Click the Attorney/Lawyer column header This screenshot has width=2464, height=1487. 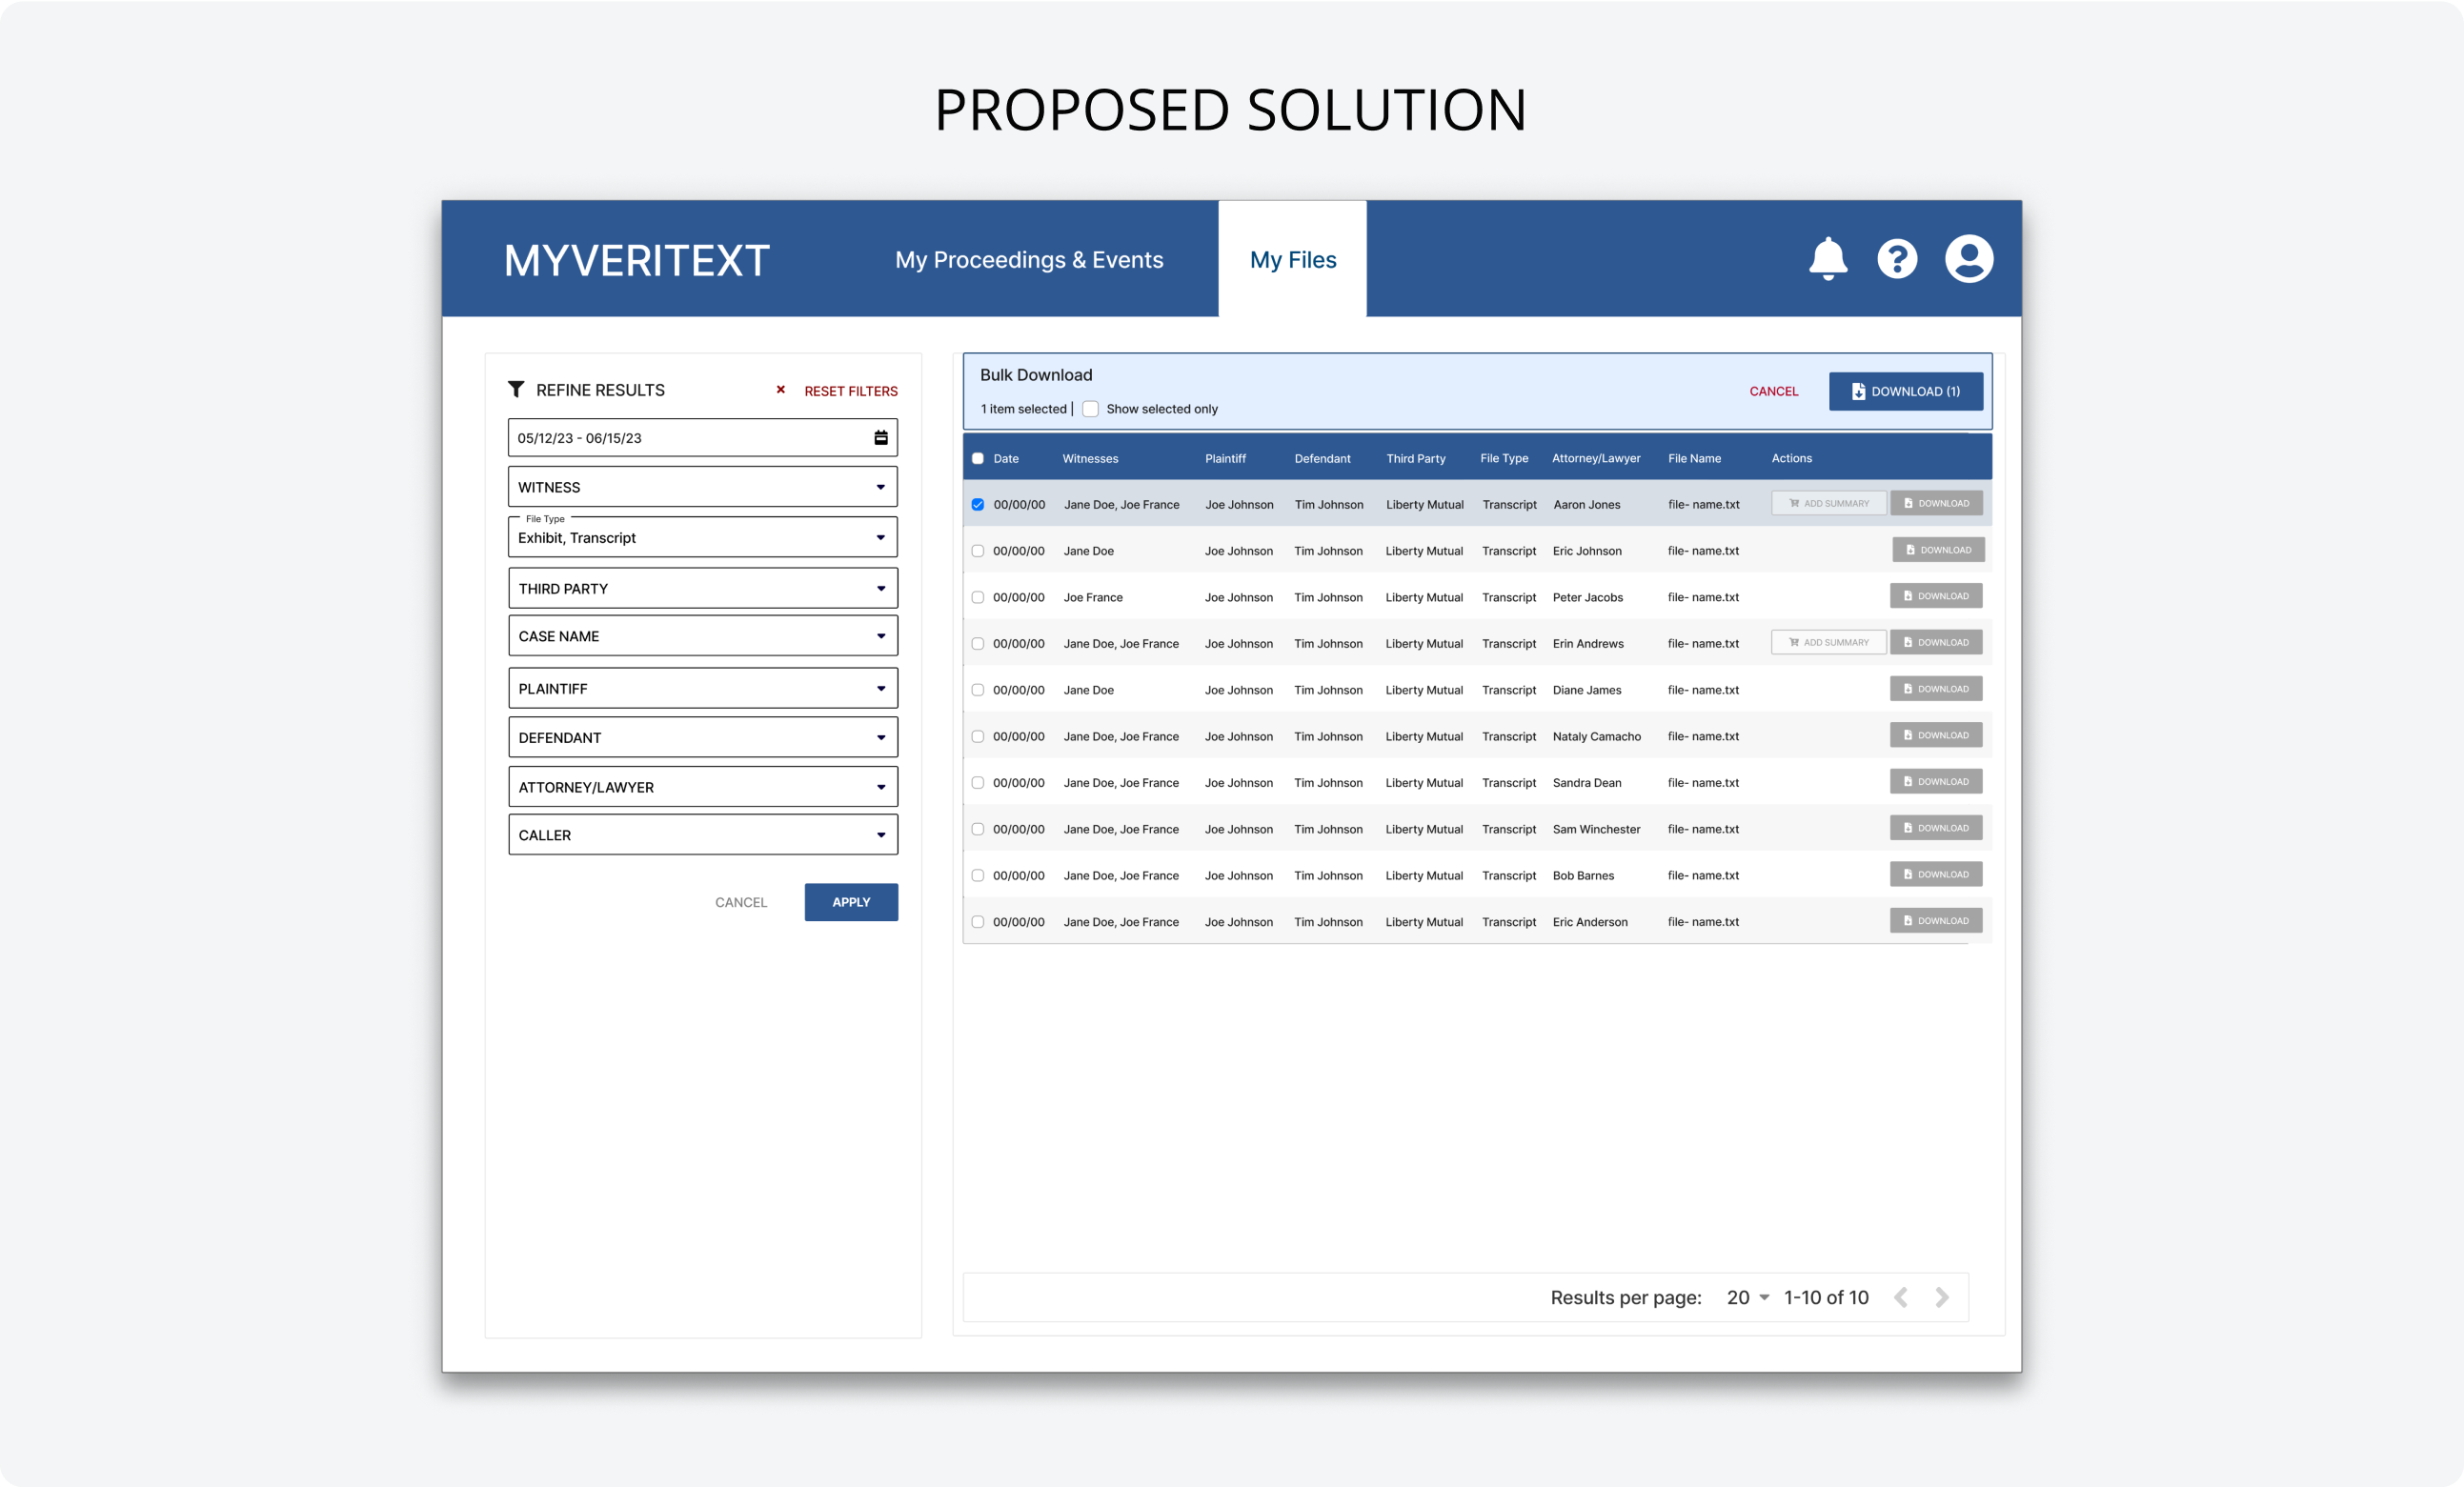click(1596, 459)
